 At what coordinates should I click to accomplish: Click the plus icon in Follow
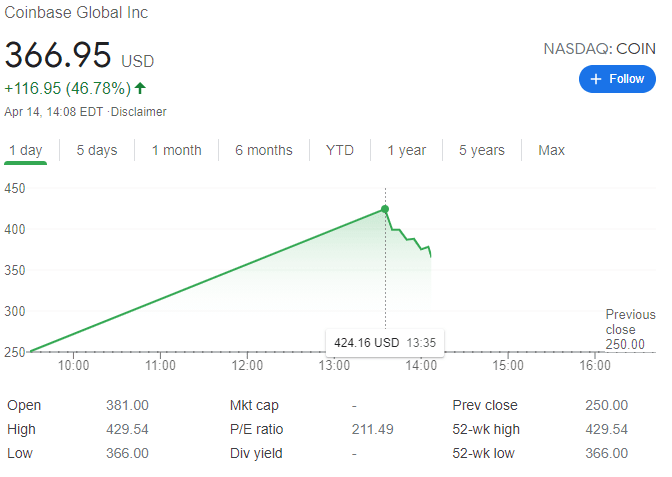pyautogui.click(x=596, y=79)
